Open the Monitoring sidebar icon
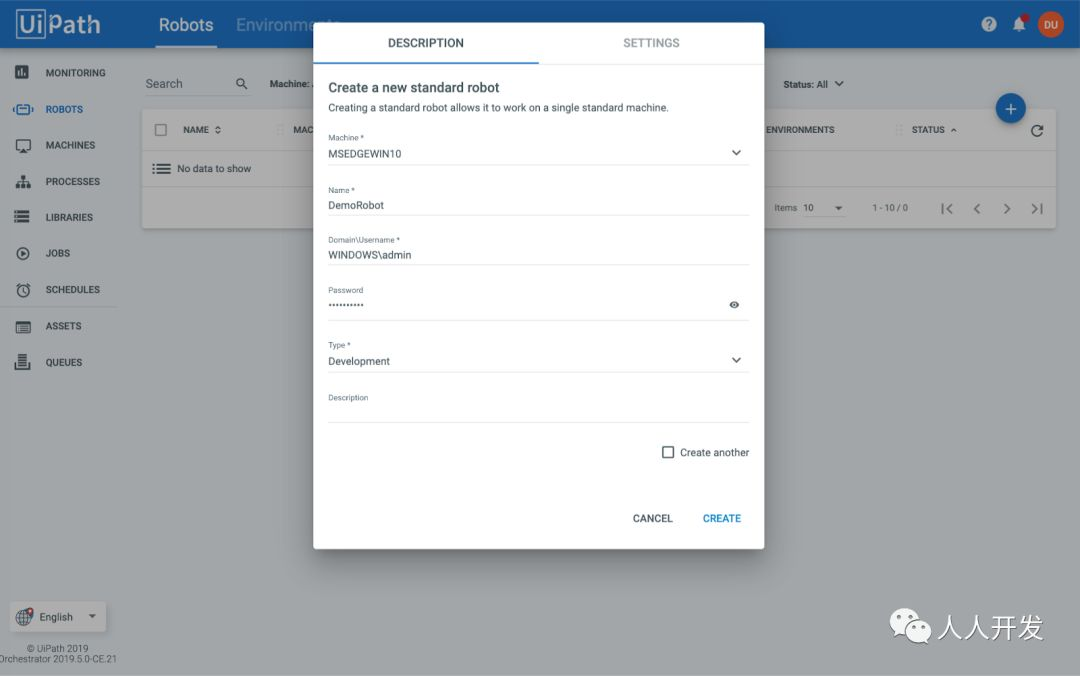This screenshot has width=1080, height=676. pyautogui.click(x=22, y=72)
